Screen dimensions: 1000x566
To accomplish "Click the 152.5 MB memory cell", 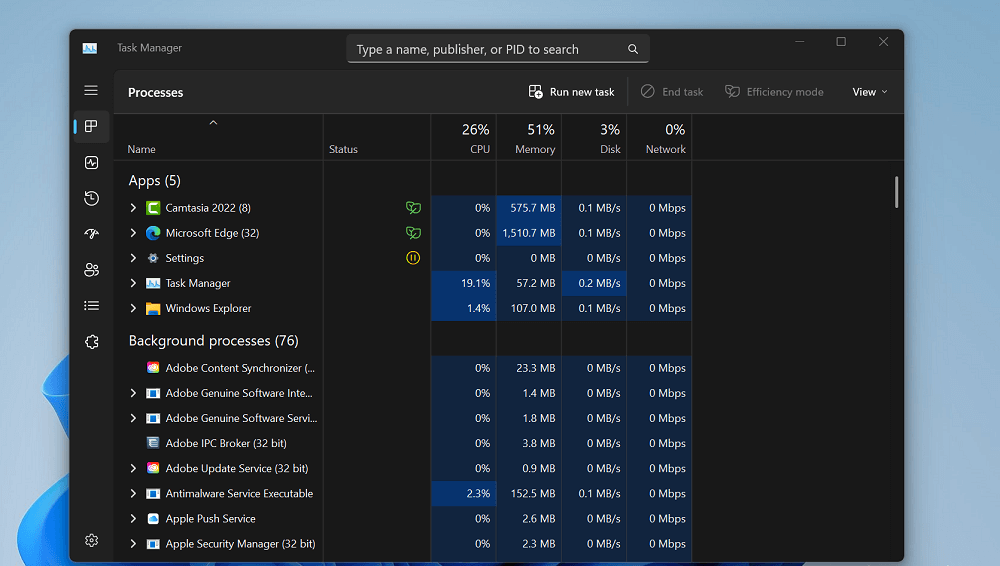I will pyautogui.click(x=529, y=493).
